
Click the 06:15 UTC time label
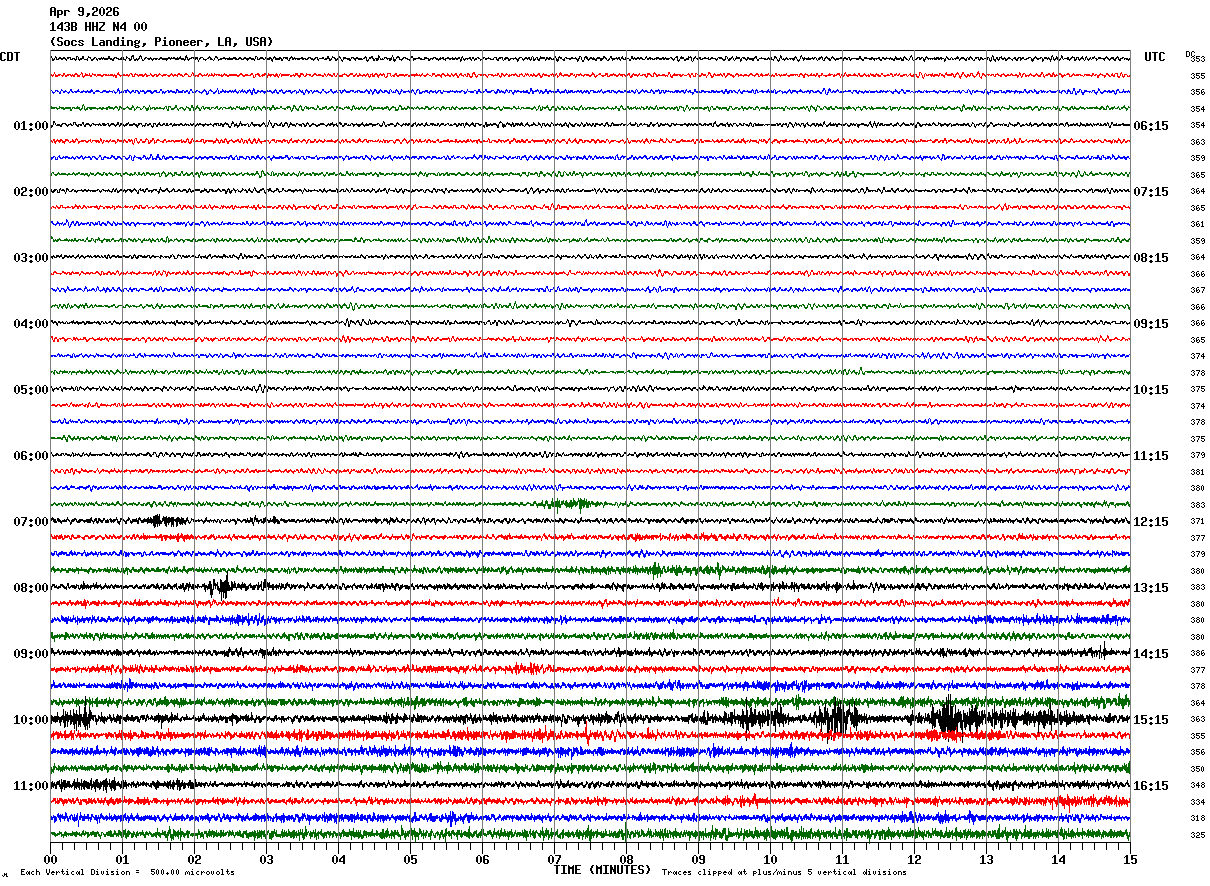pos(1151,126)
